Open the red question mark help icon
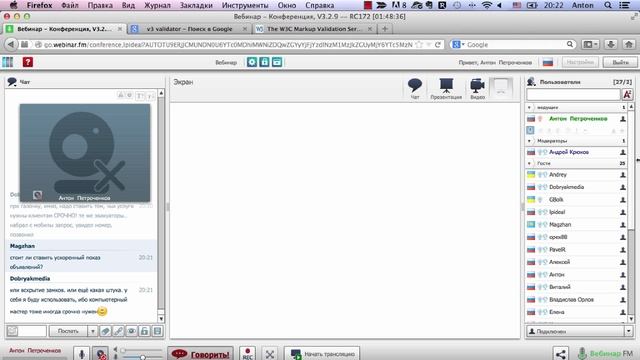640x360 pixels. (28, 62)
